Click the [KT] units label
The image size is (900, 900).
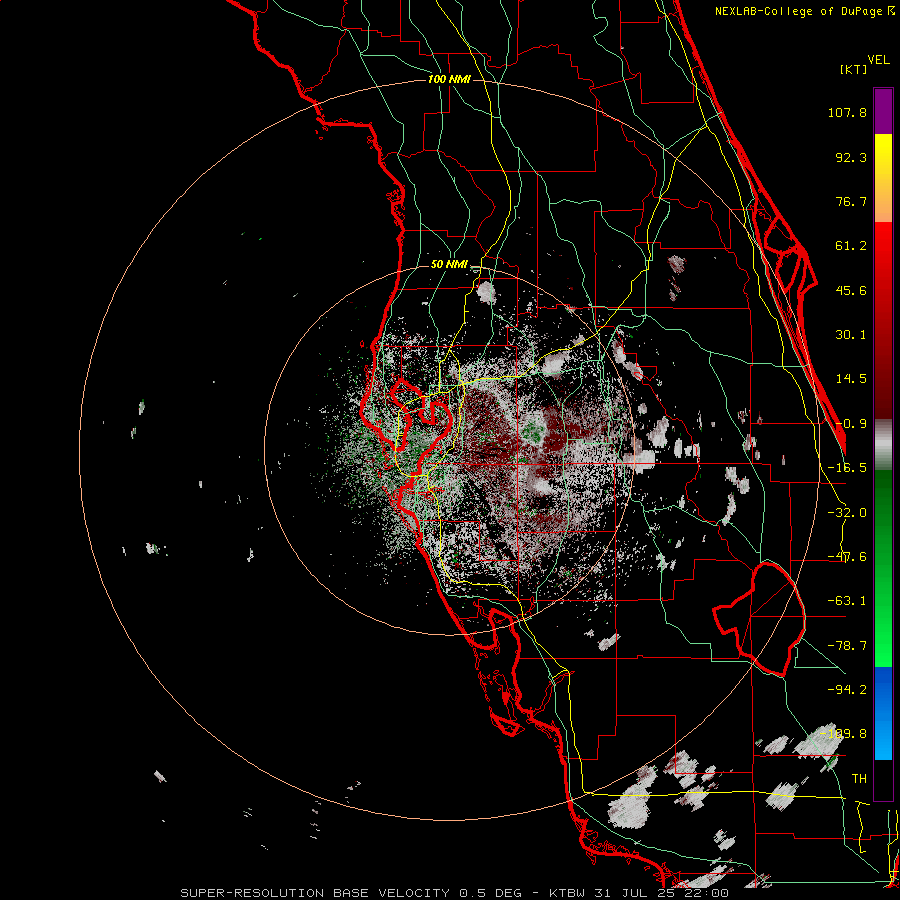coord(853,69)
